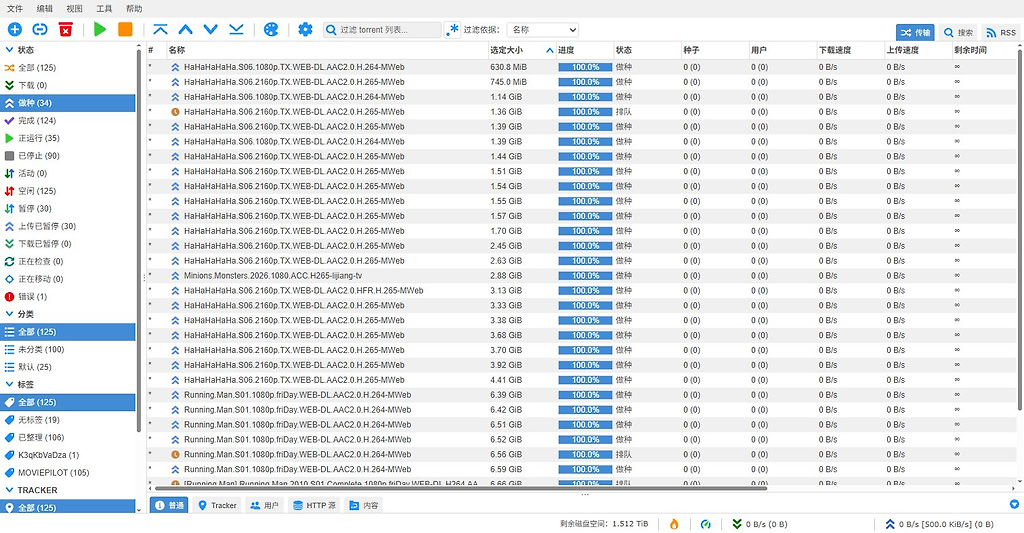Open options with the blue gear icon
Screen dimensions: 1024x533
pyautogui.click(x=305, y=29)
